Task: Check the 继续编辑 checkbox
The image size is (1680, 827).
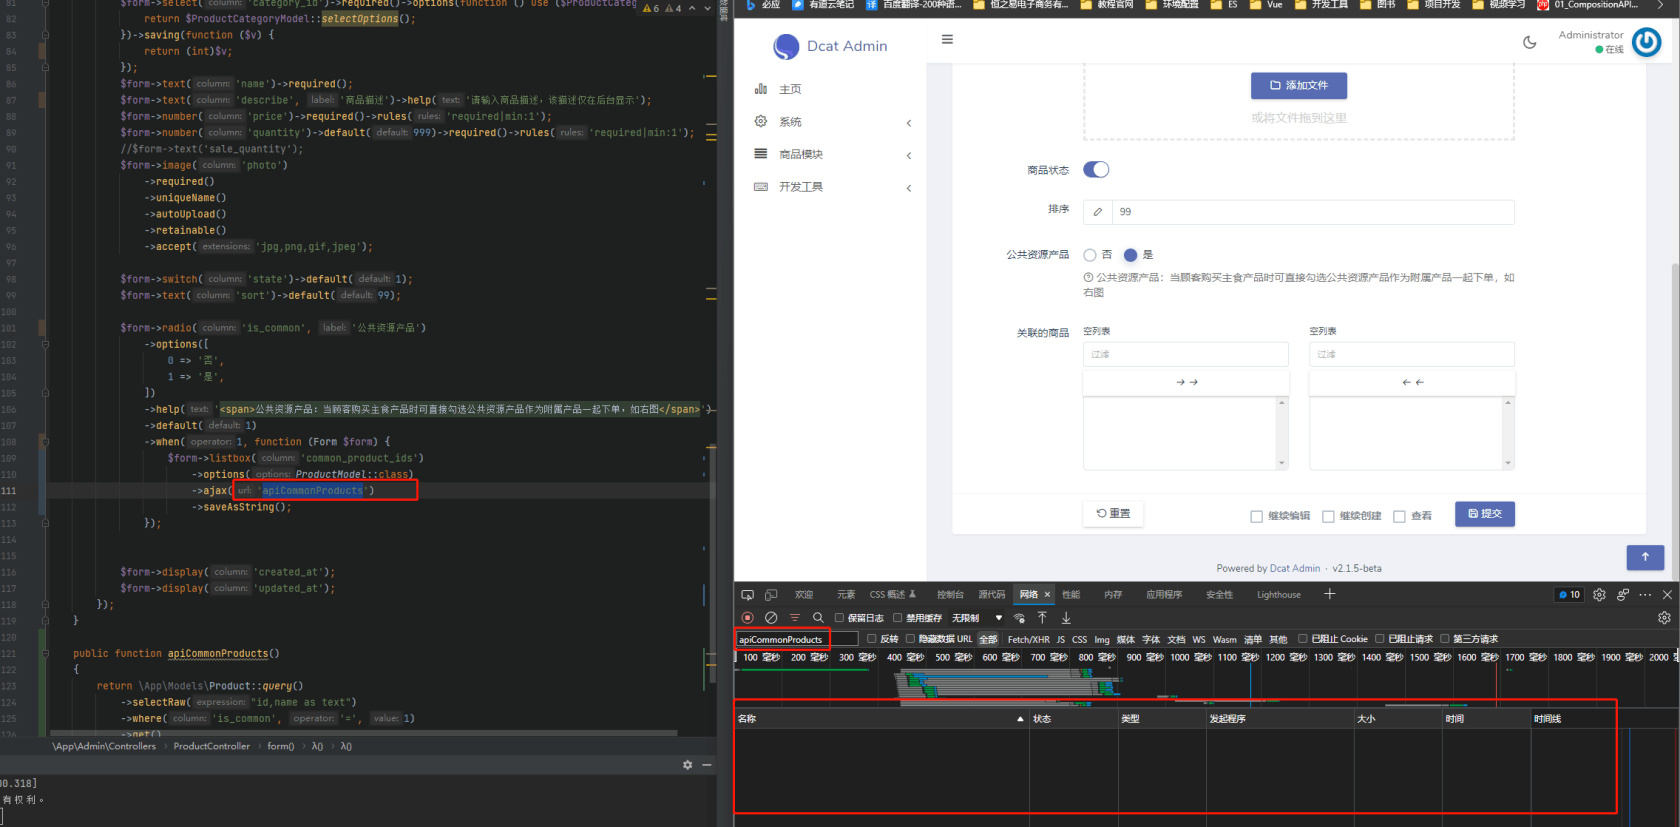Action: coord(1256,516)
